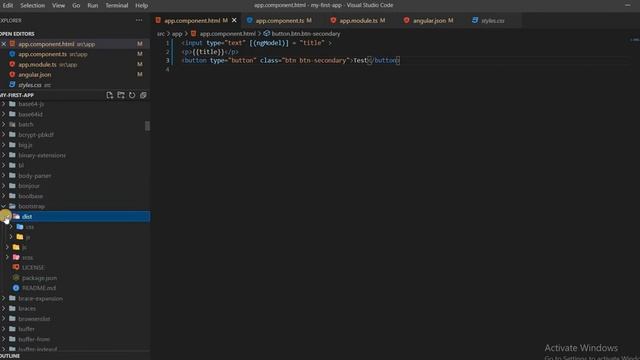Screen dimensions: 640x360
Task: Open the Terminal menu
Action: coord(117,5)
